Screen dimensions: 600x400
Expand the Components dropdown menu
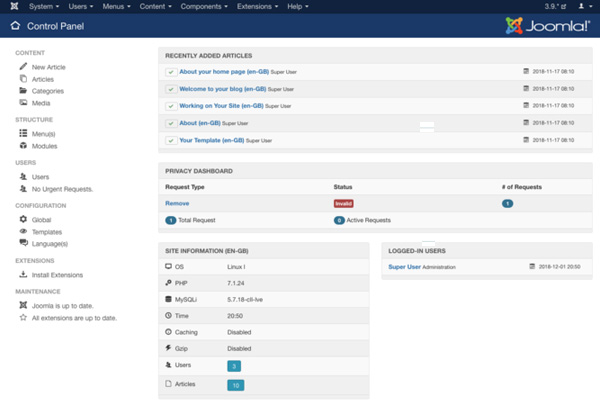[x=204, y=7]
